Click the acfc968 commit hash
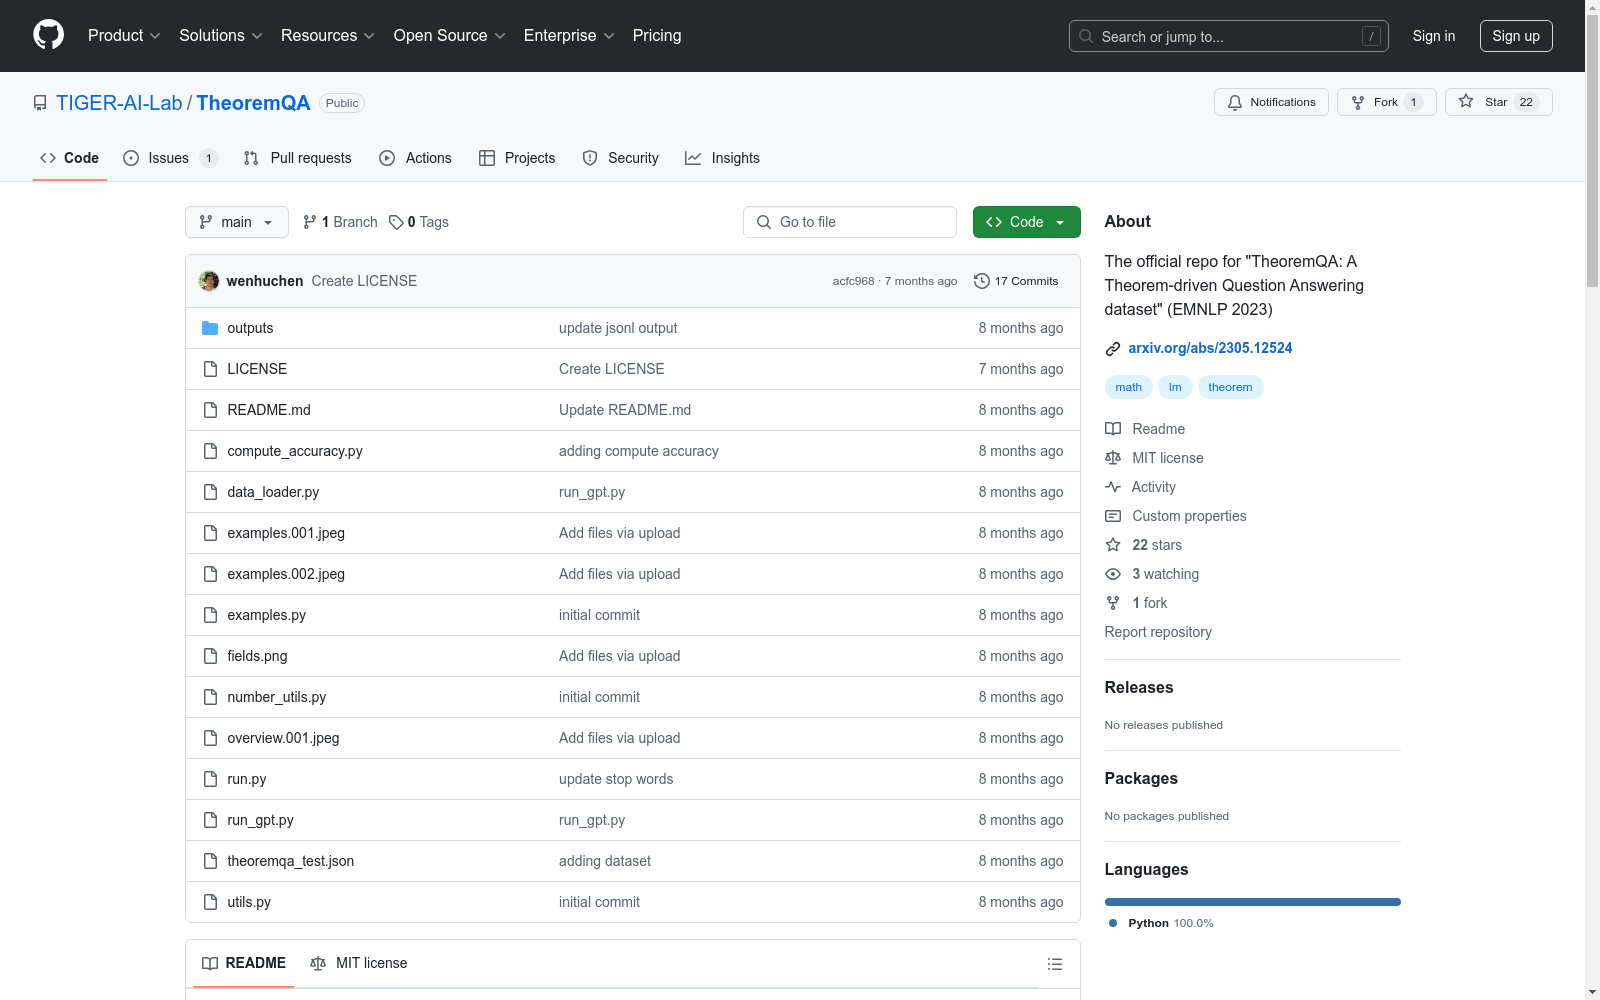1600x1000 pixels. [x=853, y=281]
